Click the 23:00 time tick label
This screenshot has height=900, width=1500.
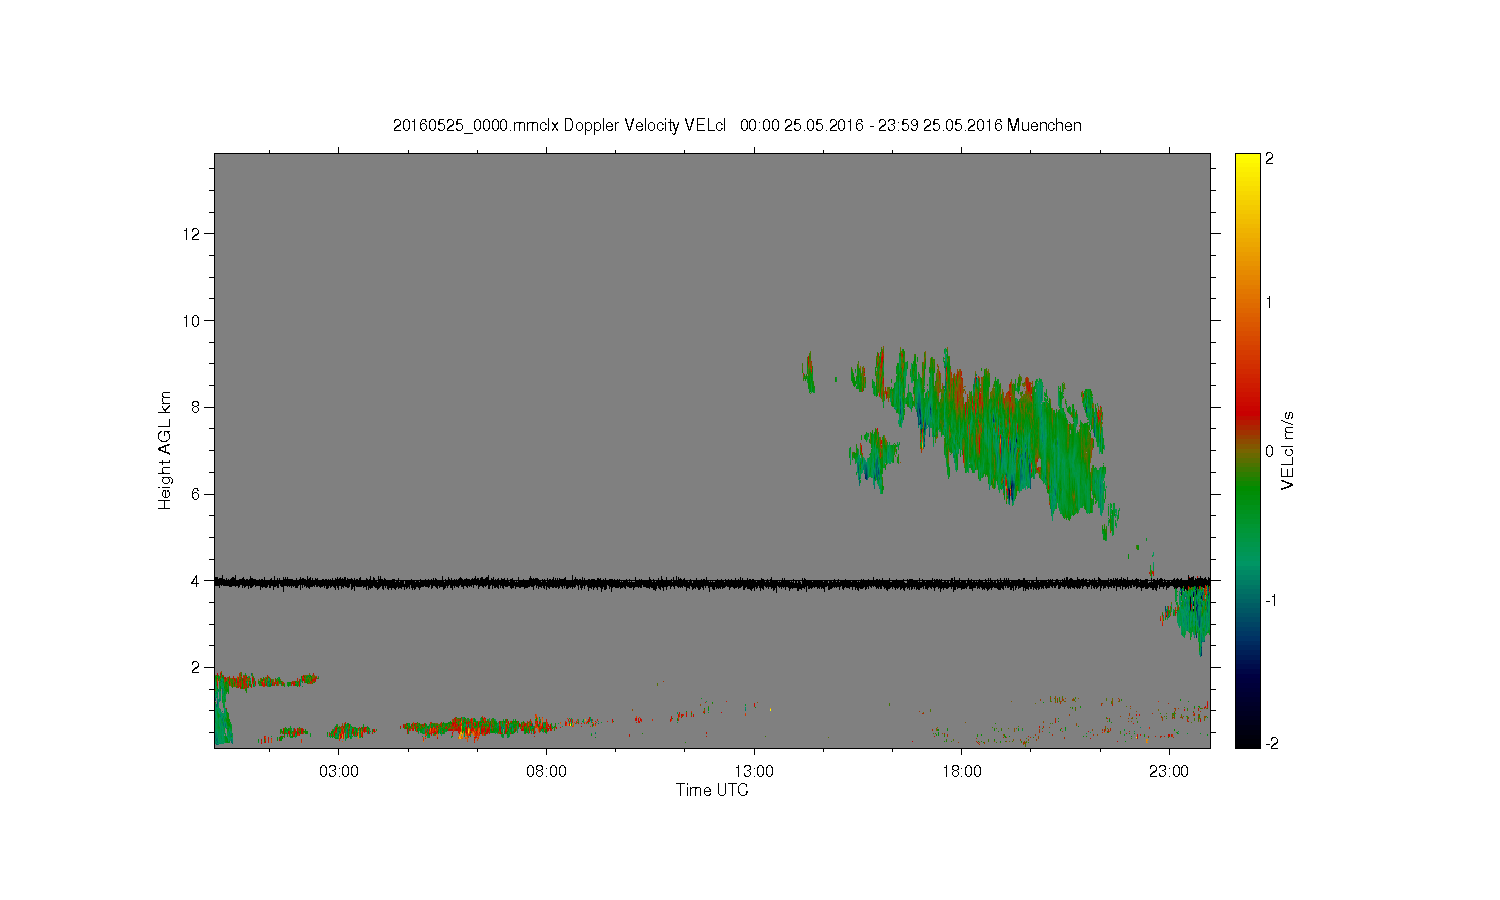point(1169,771)
